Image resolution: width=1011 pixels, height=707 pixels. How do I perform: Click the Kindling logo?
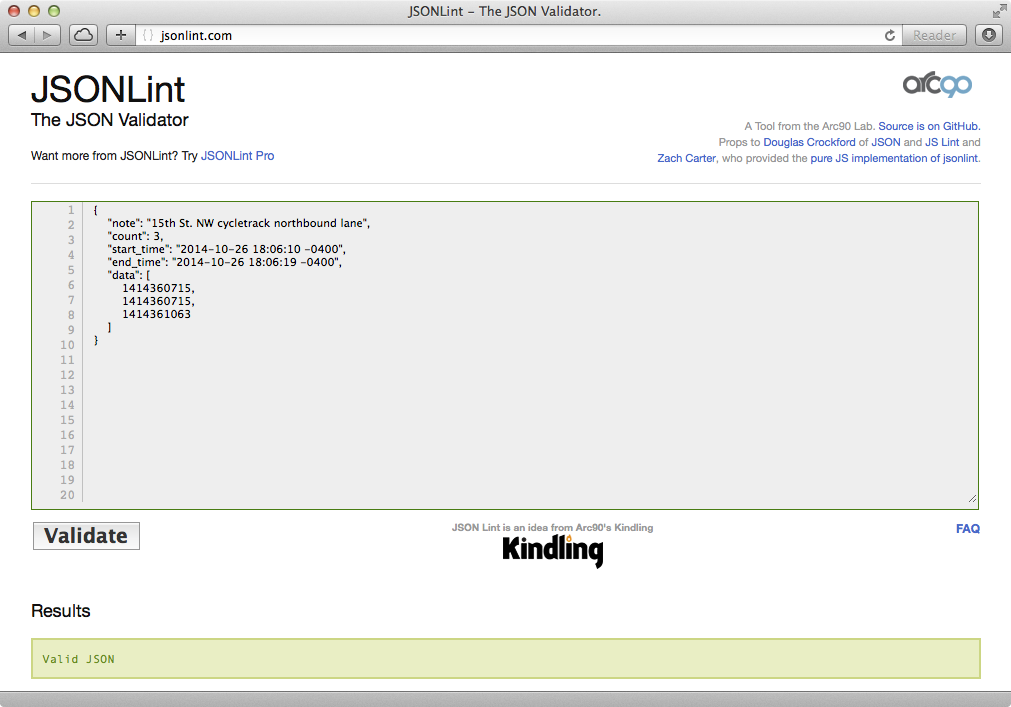point(552,550)
